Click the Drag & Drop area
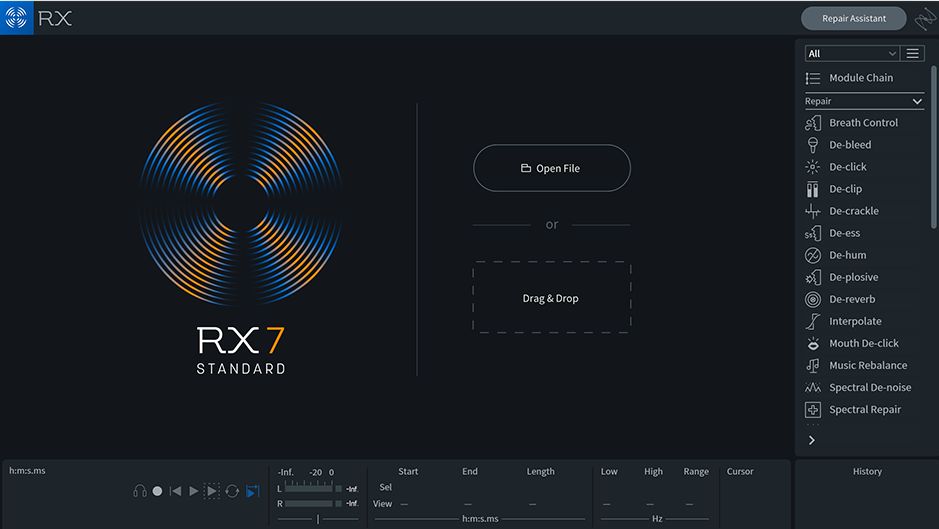The width and height of the screenshot is (939, 529). coord(552,298)
